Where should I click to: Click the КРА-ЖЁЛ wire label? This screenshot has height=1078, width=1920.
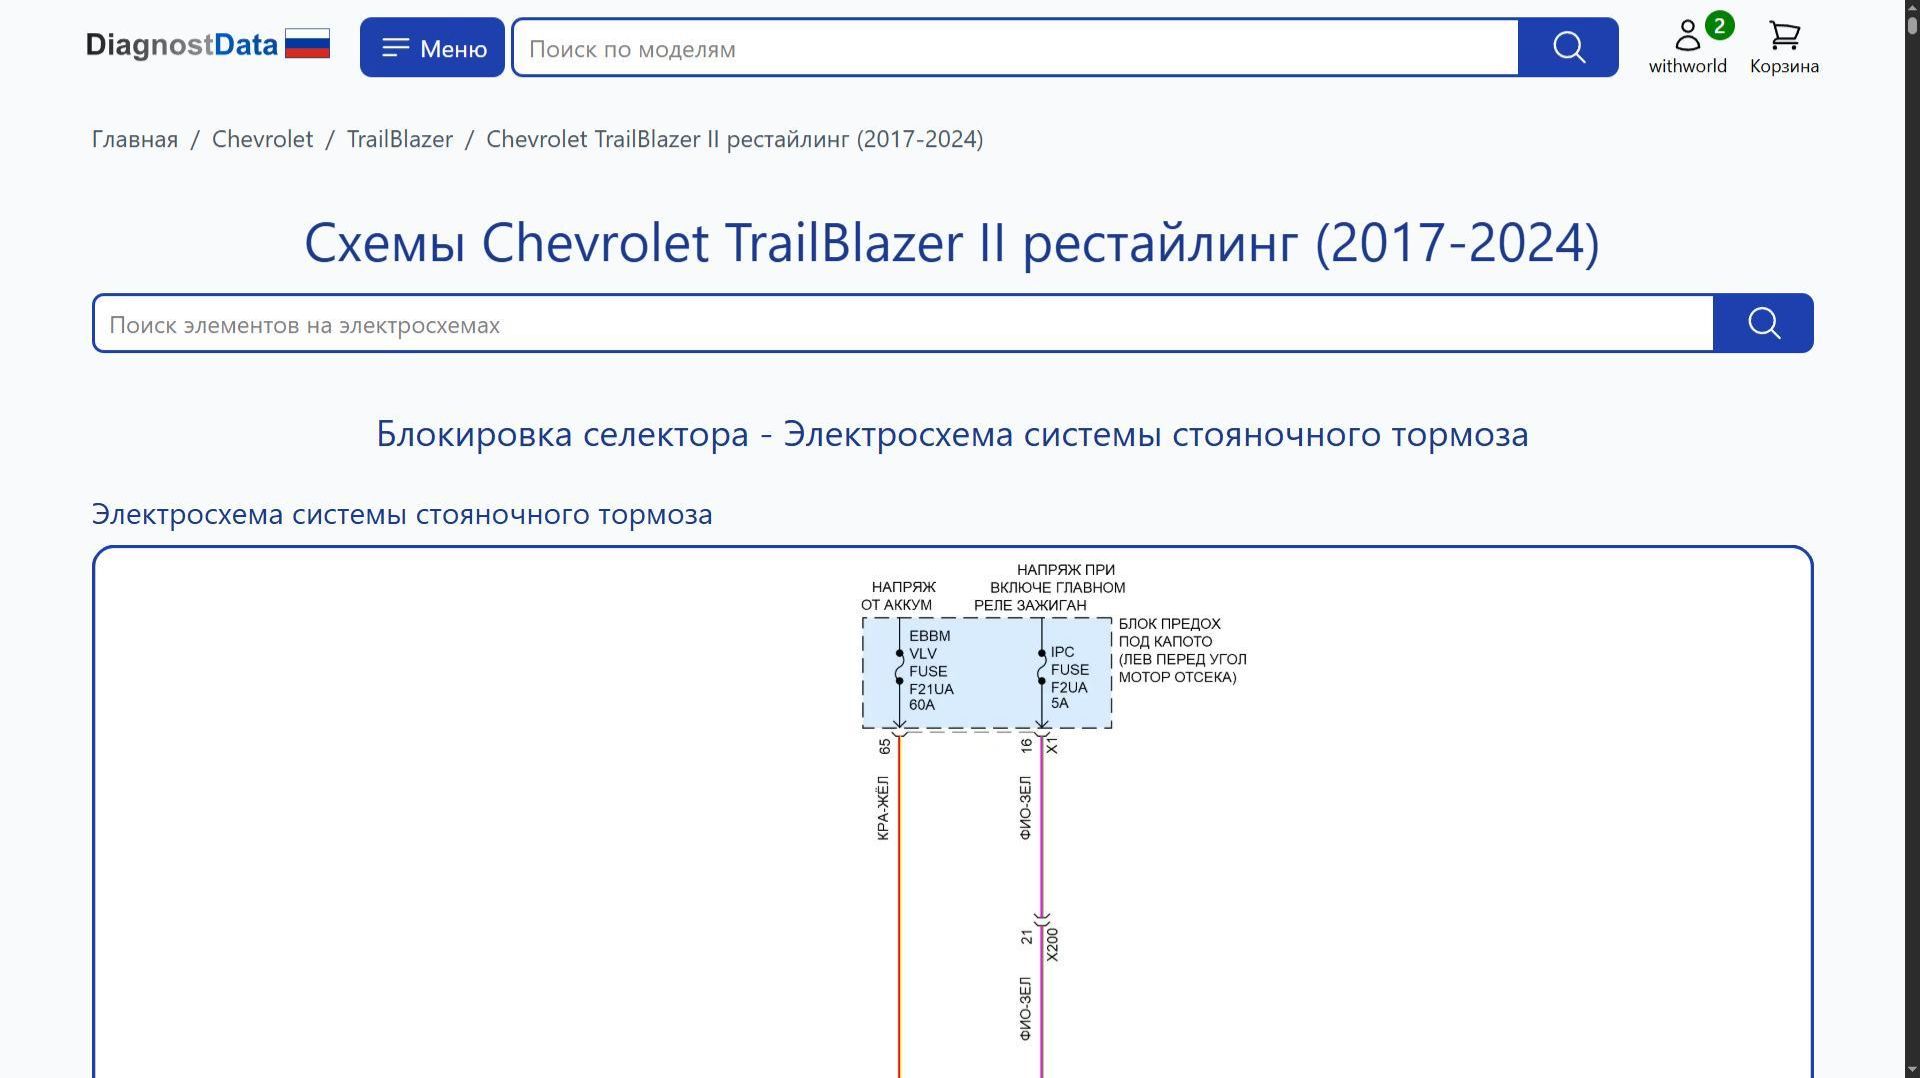(x=882, y=808)
